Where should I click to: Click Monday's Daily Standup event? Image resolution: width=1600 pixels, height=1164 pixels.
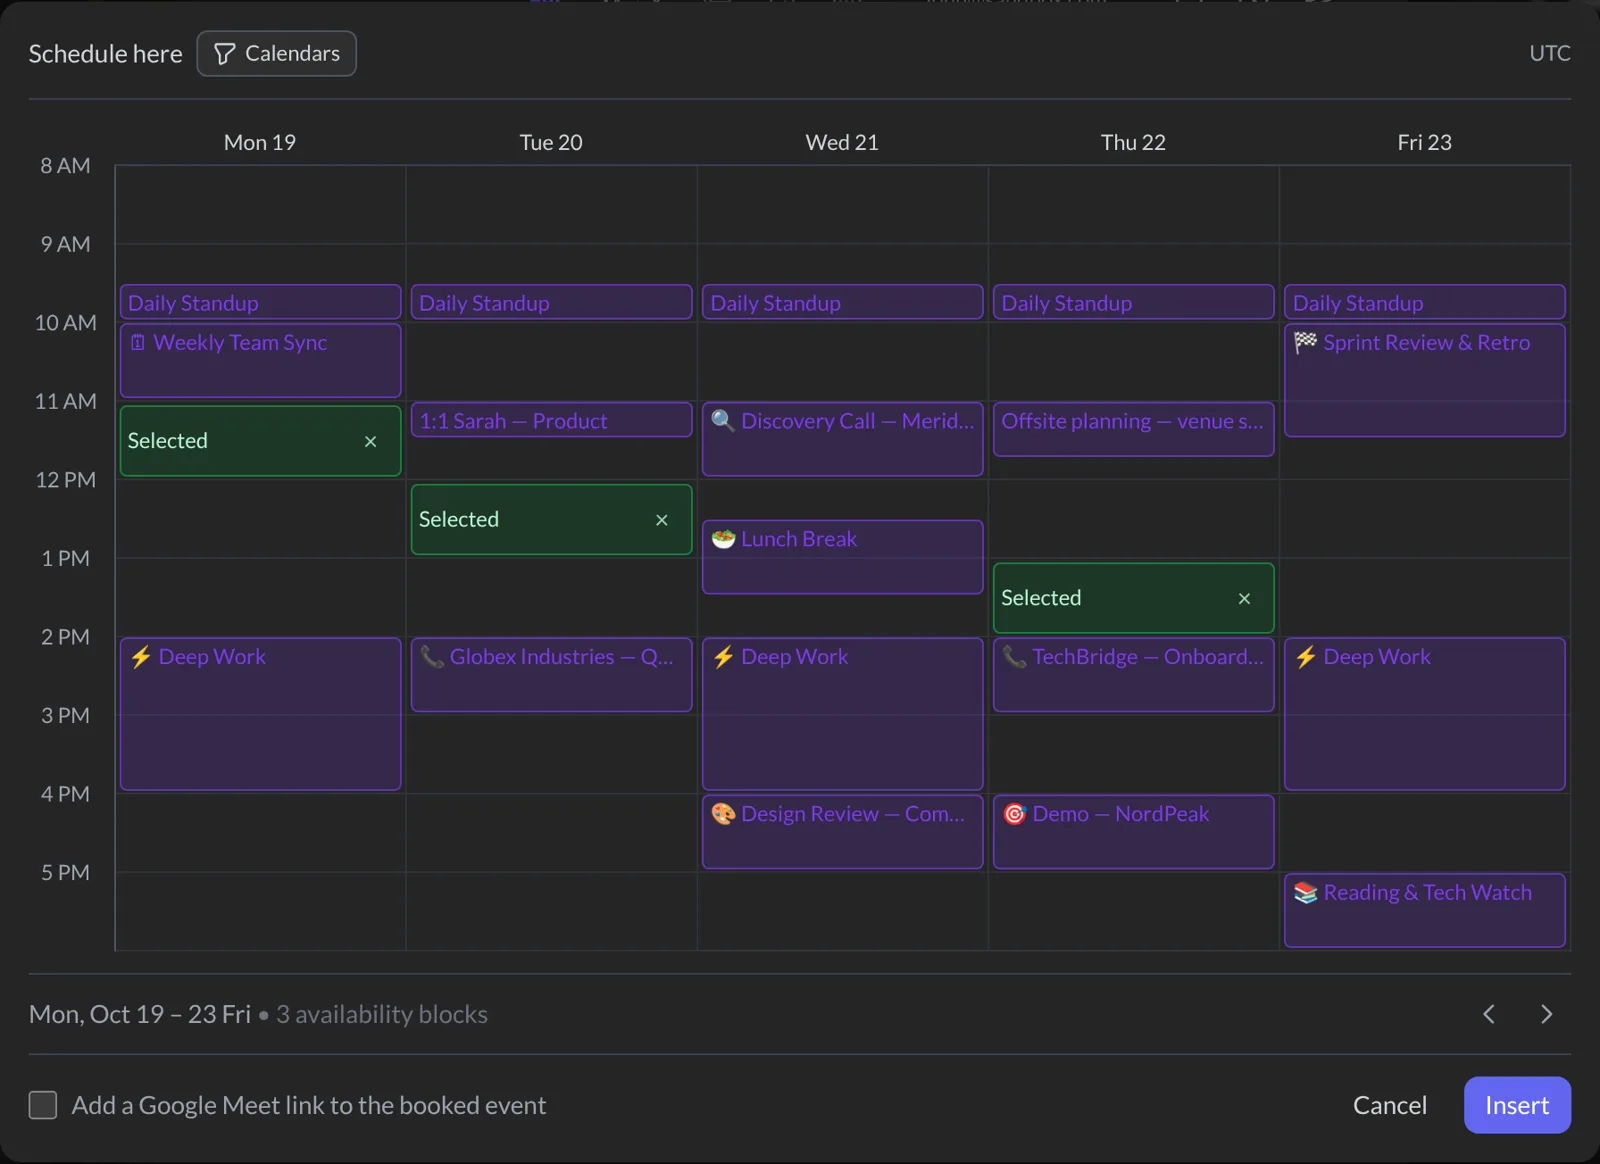pyautogui.click(x=260, y=302)
